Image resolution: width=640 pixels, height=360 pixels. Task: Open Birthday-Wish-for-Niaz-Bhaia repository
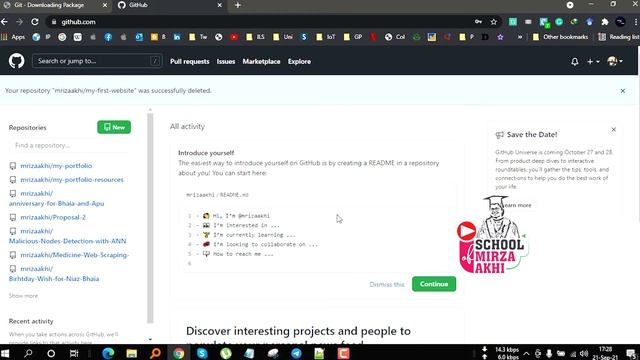[54, 273]
